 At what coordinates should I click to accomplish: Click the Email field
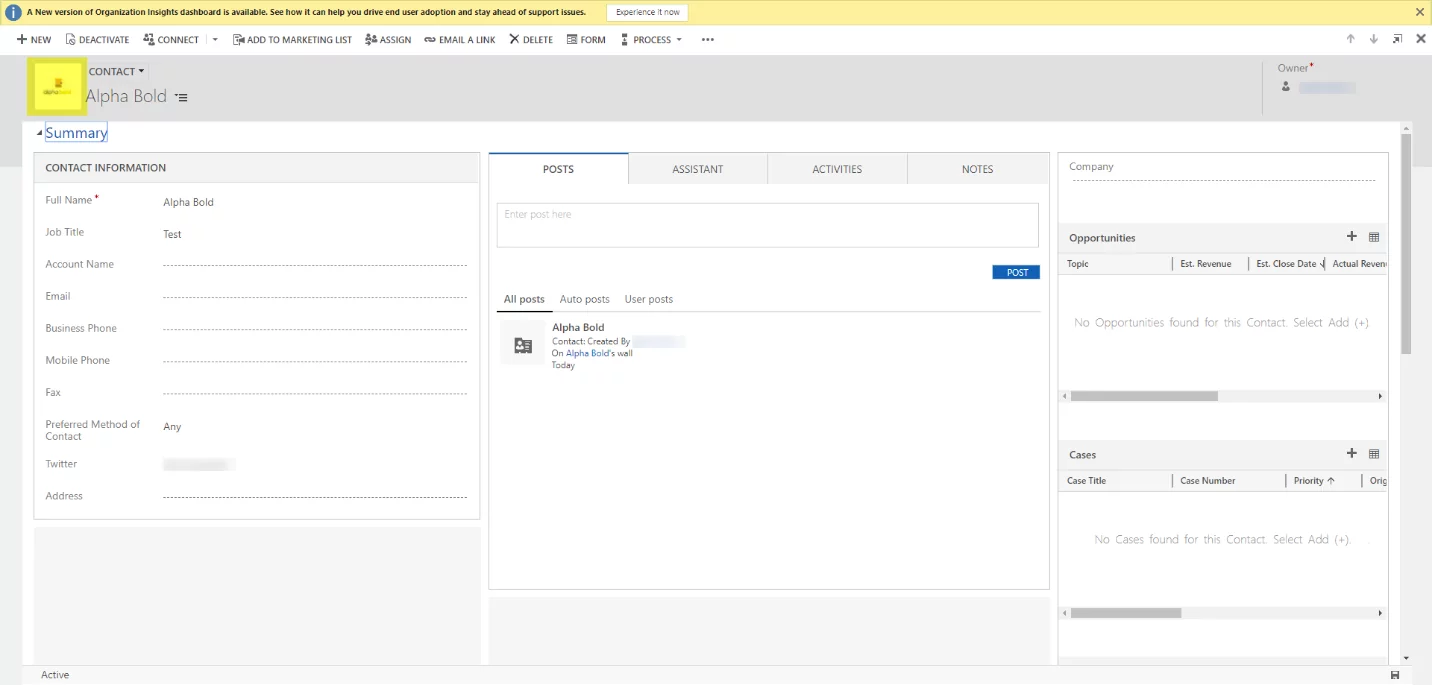coord(315,296)
